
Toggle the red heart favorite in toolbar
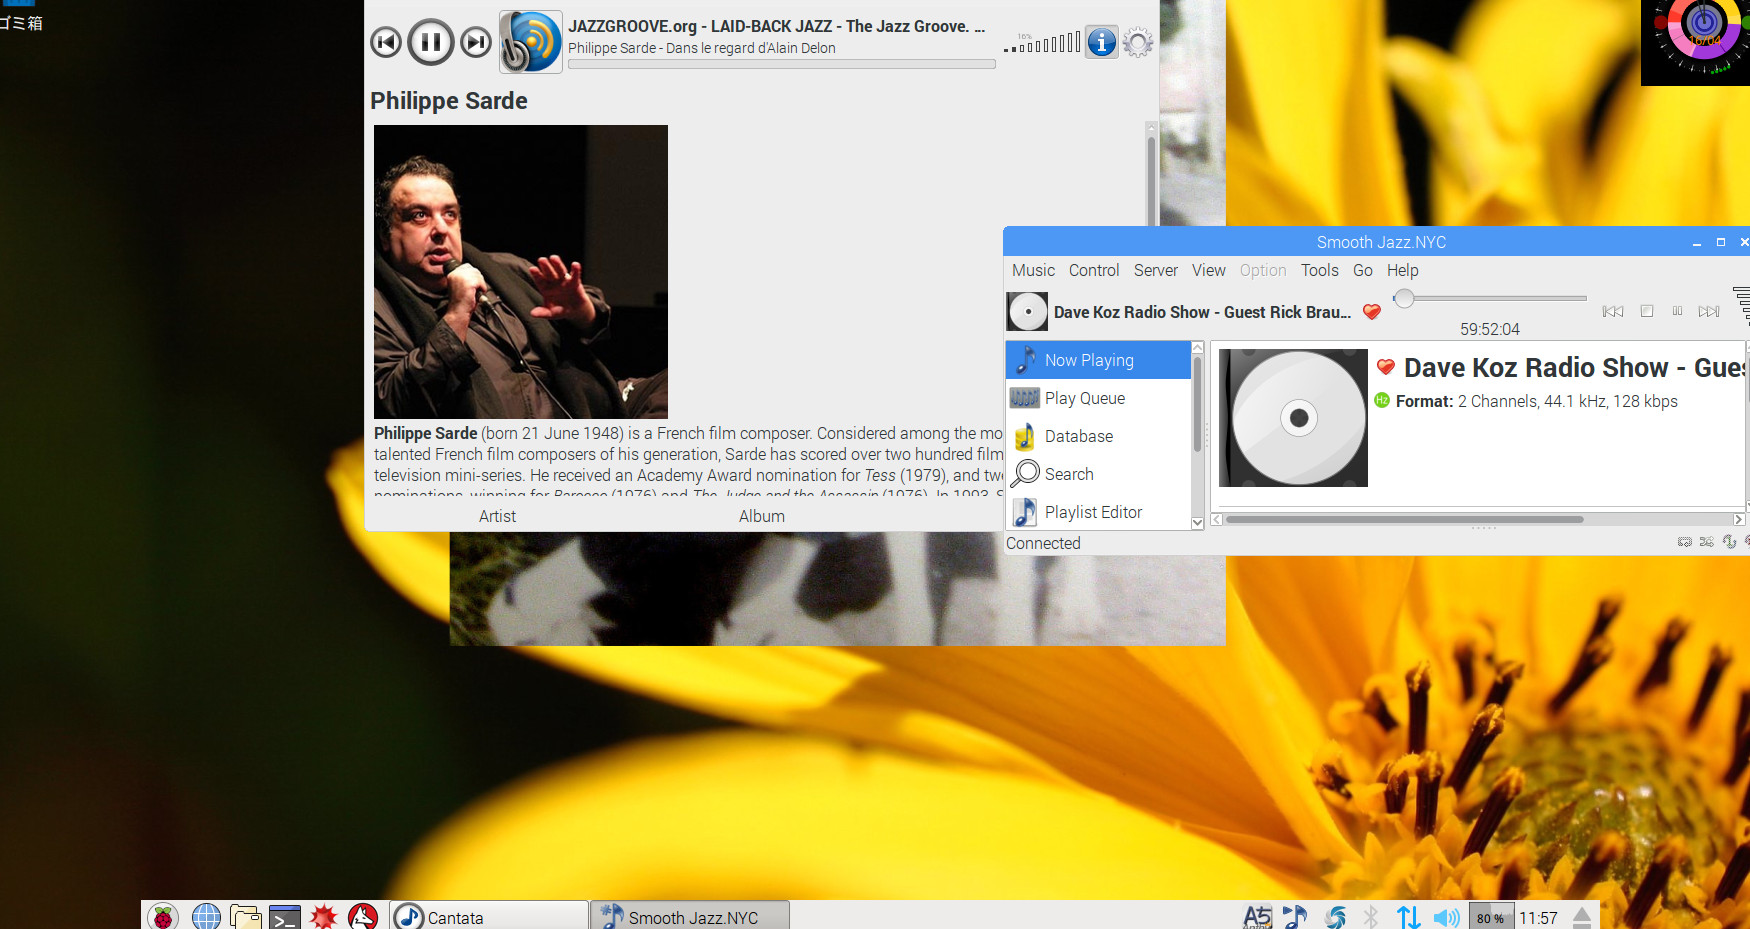click(1372, 312)
